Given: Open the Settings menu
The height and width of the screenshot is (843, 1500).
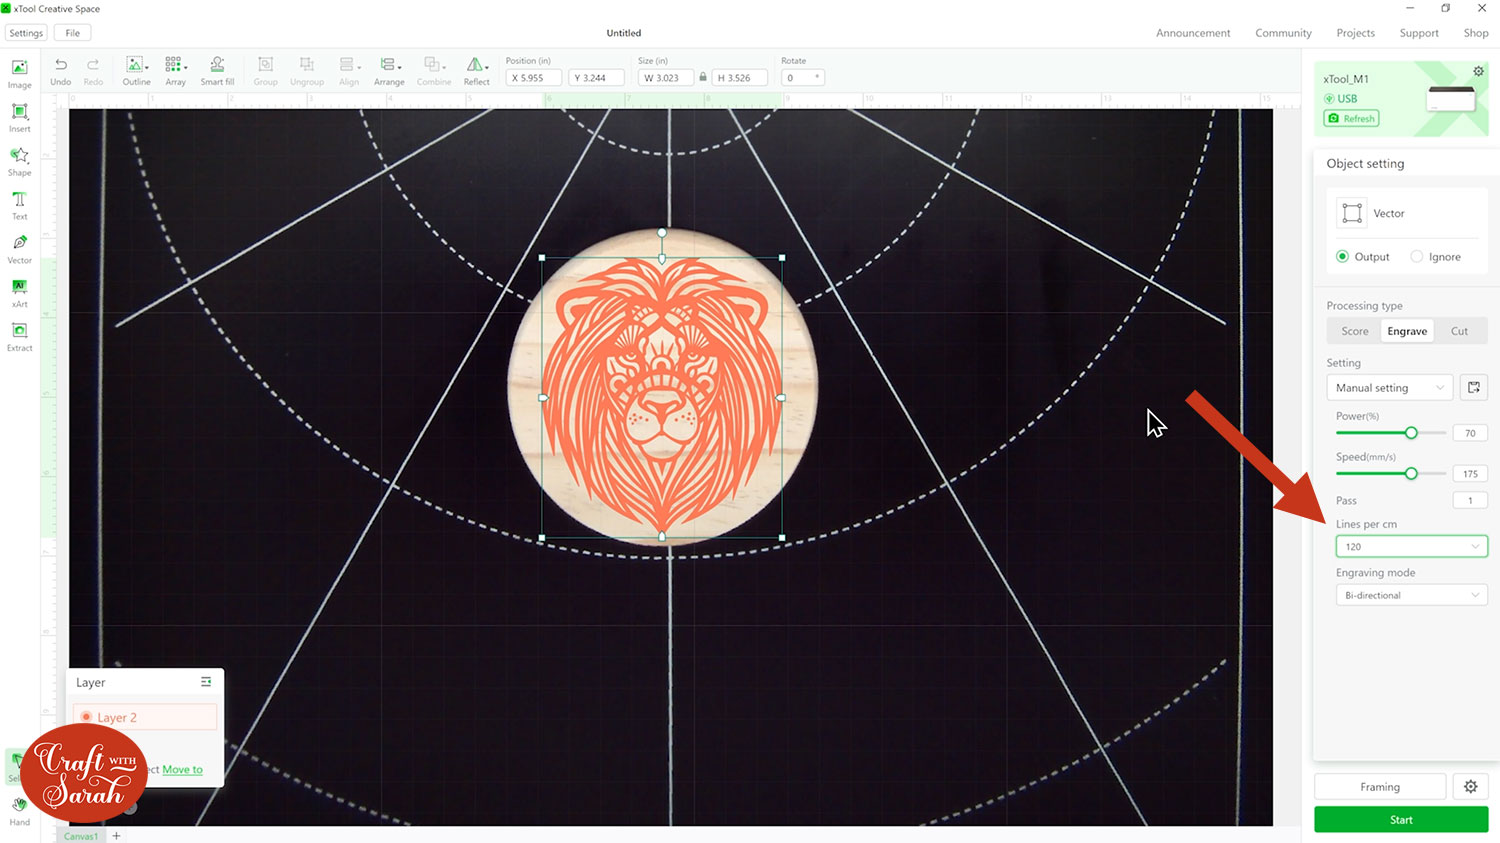Looking at the screenshot, I should [26, 33].
